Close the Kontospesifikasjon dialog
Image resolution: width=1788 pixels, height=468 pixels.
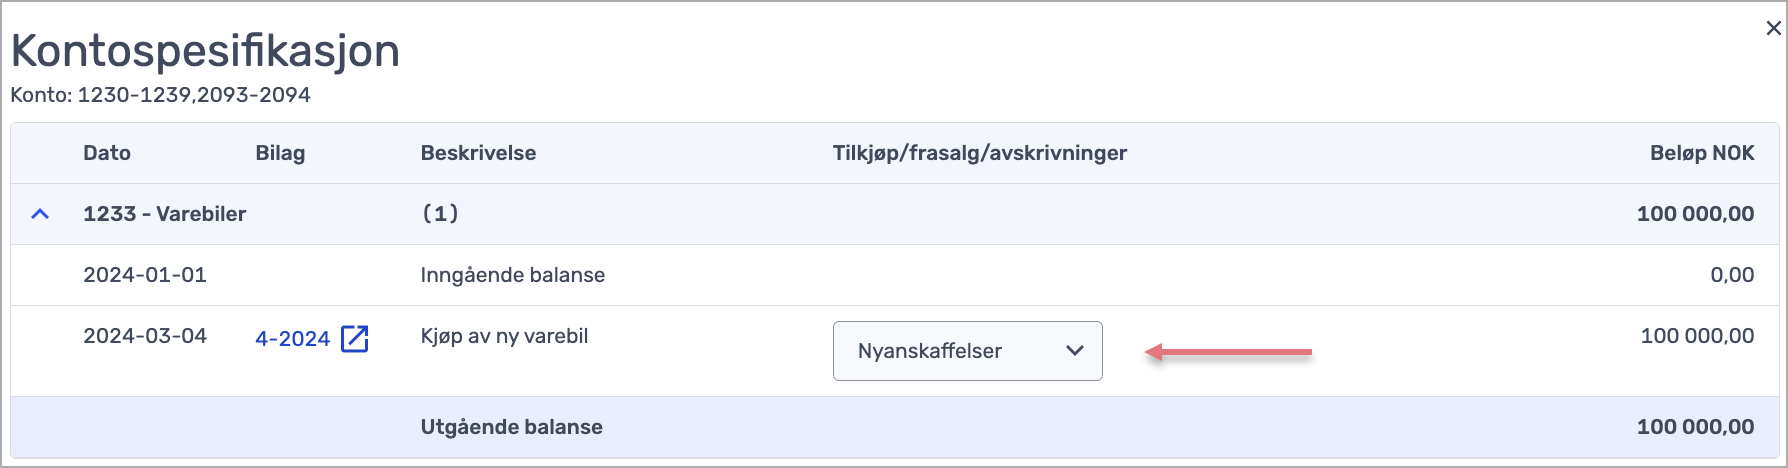point(1773,28)
